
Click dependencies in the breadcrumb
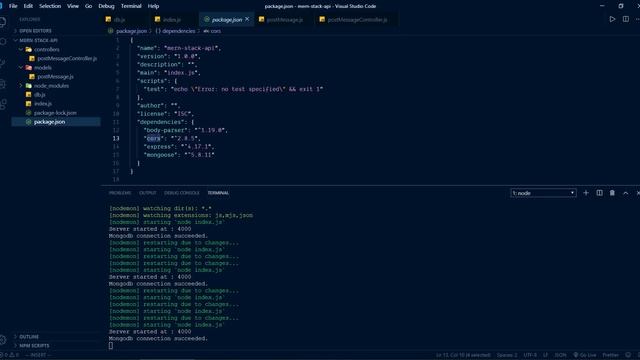click(x=178, y=31)
